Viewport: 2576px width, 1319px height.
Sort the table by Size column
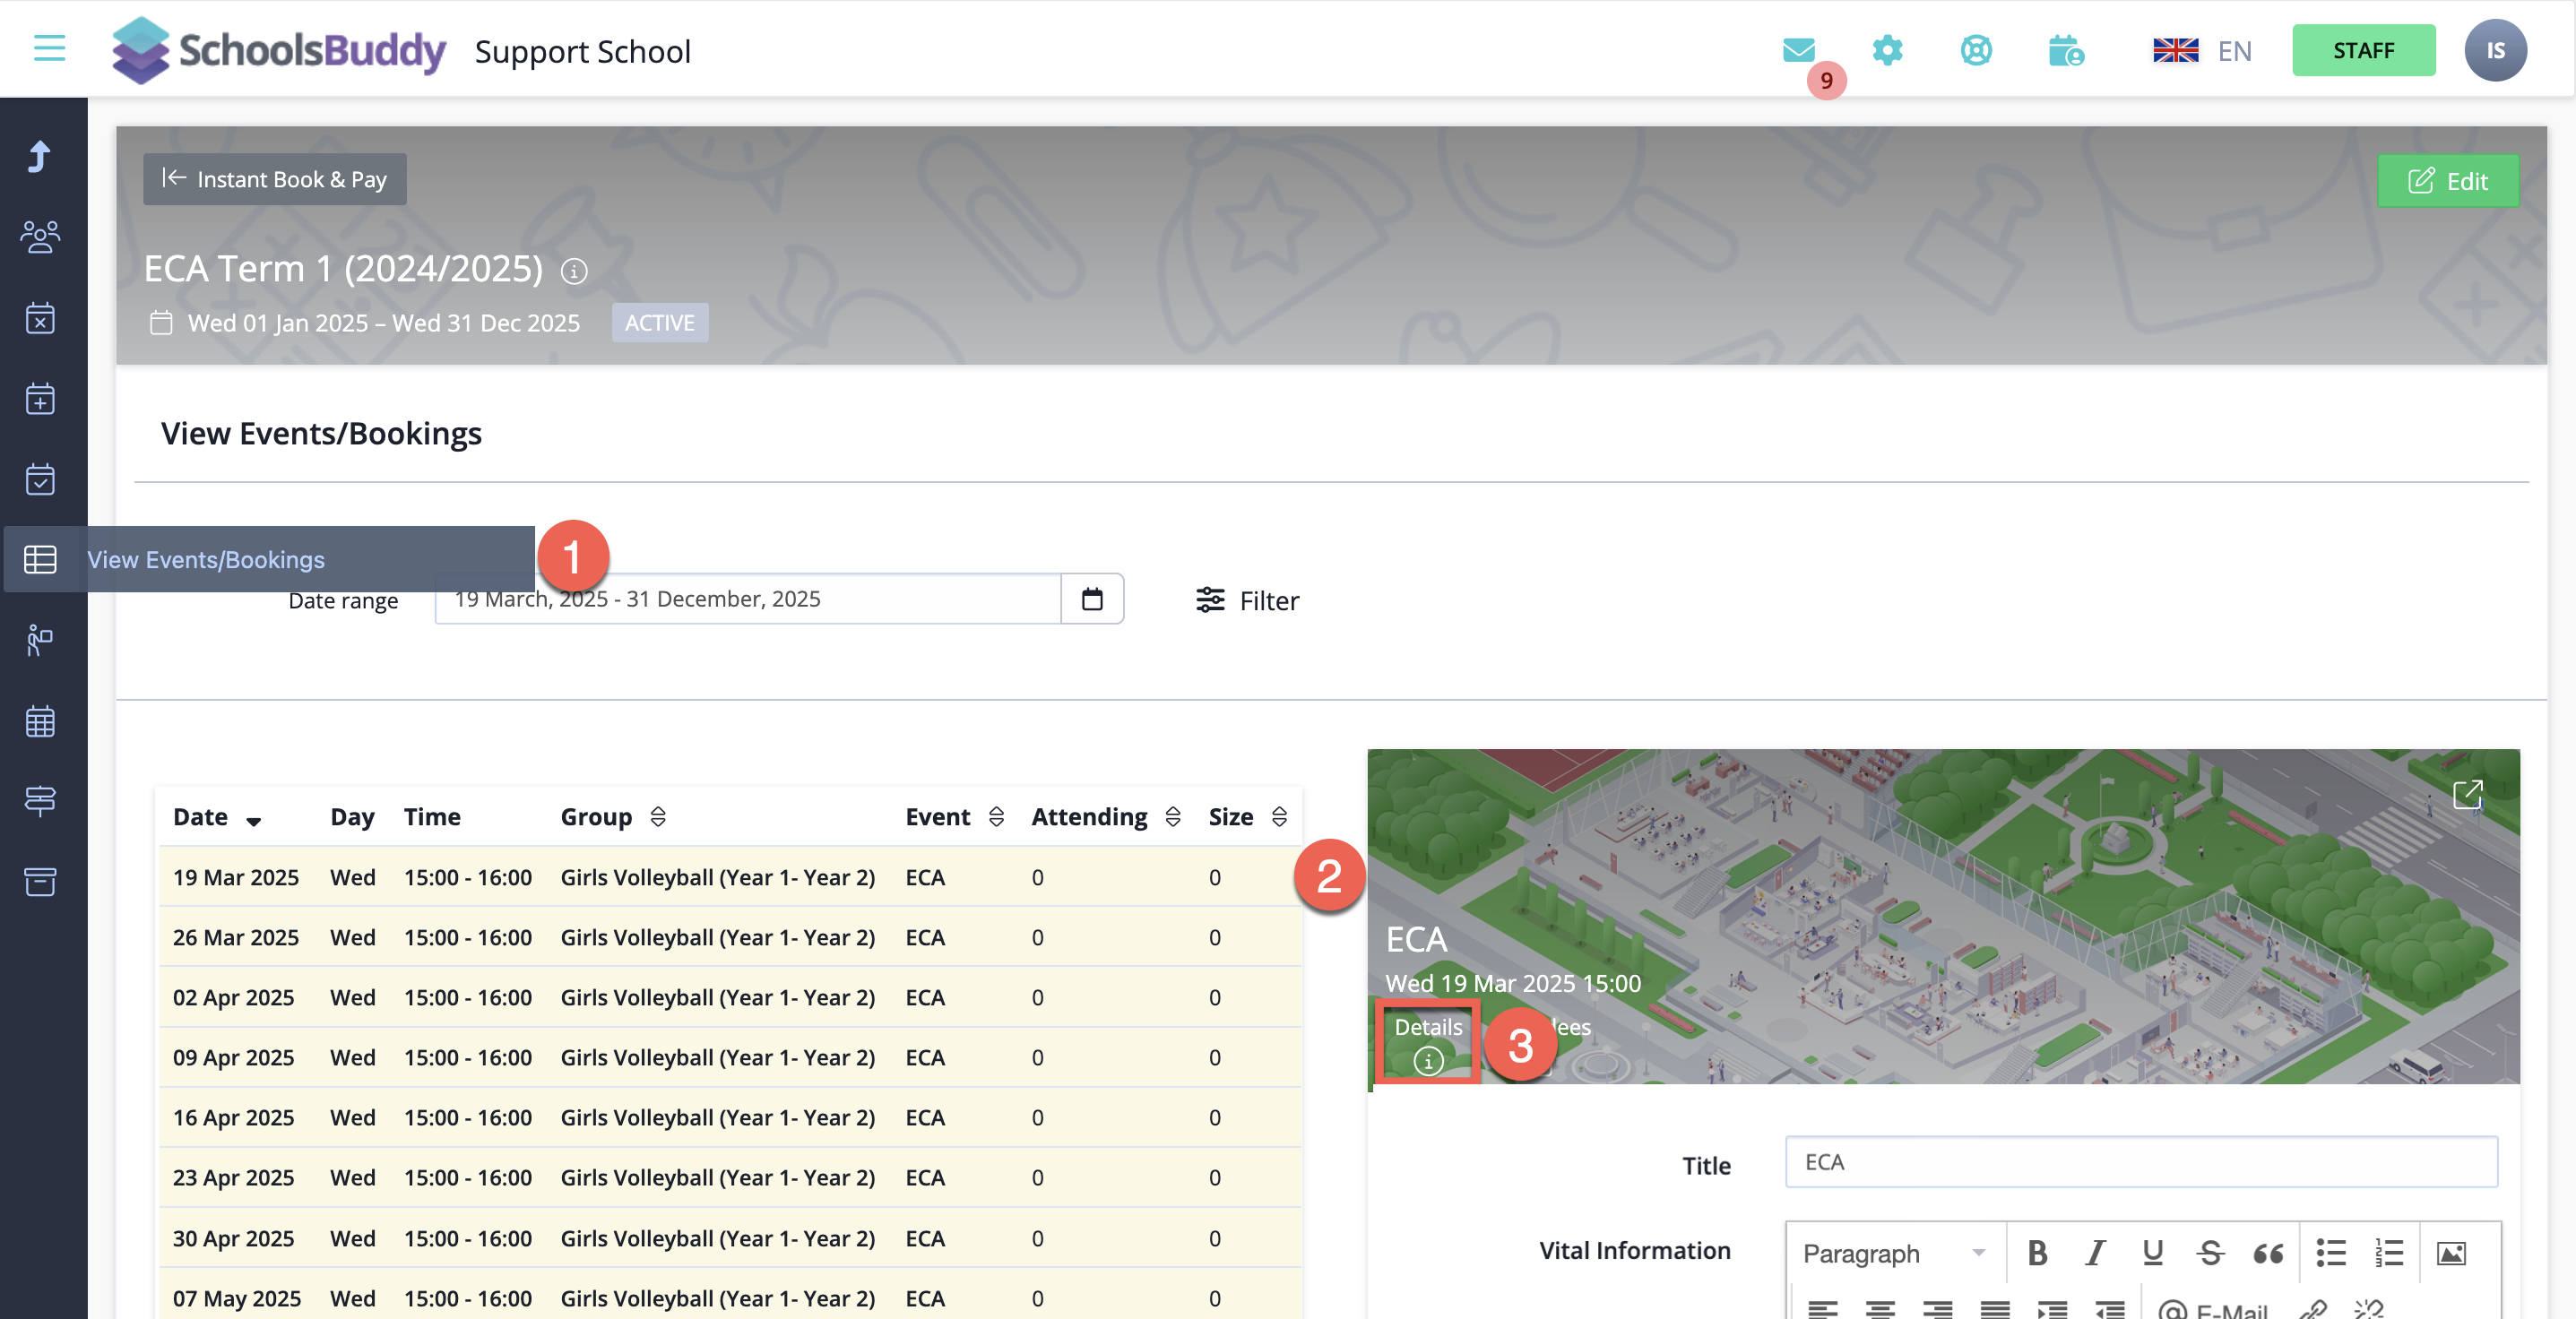[1279, 817]
